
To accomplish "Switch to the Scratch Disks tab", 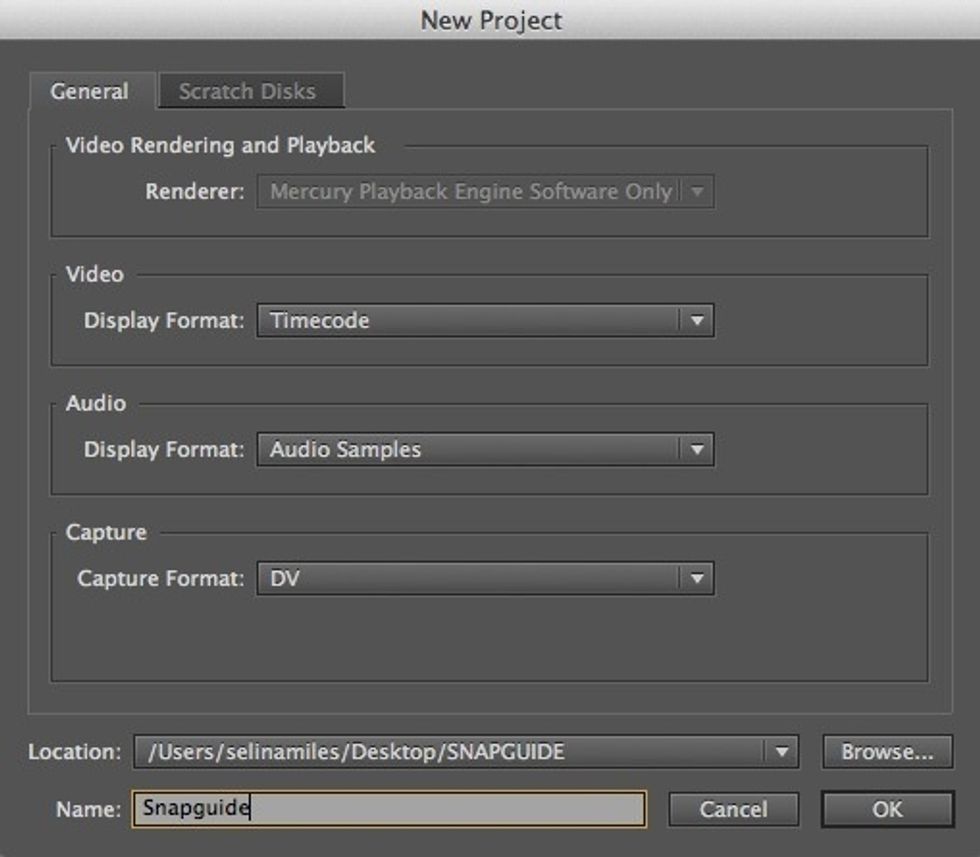I will tap(247, 91).
